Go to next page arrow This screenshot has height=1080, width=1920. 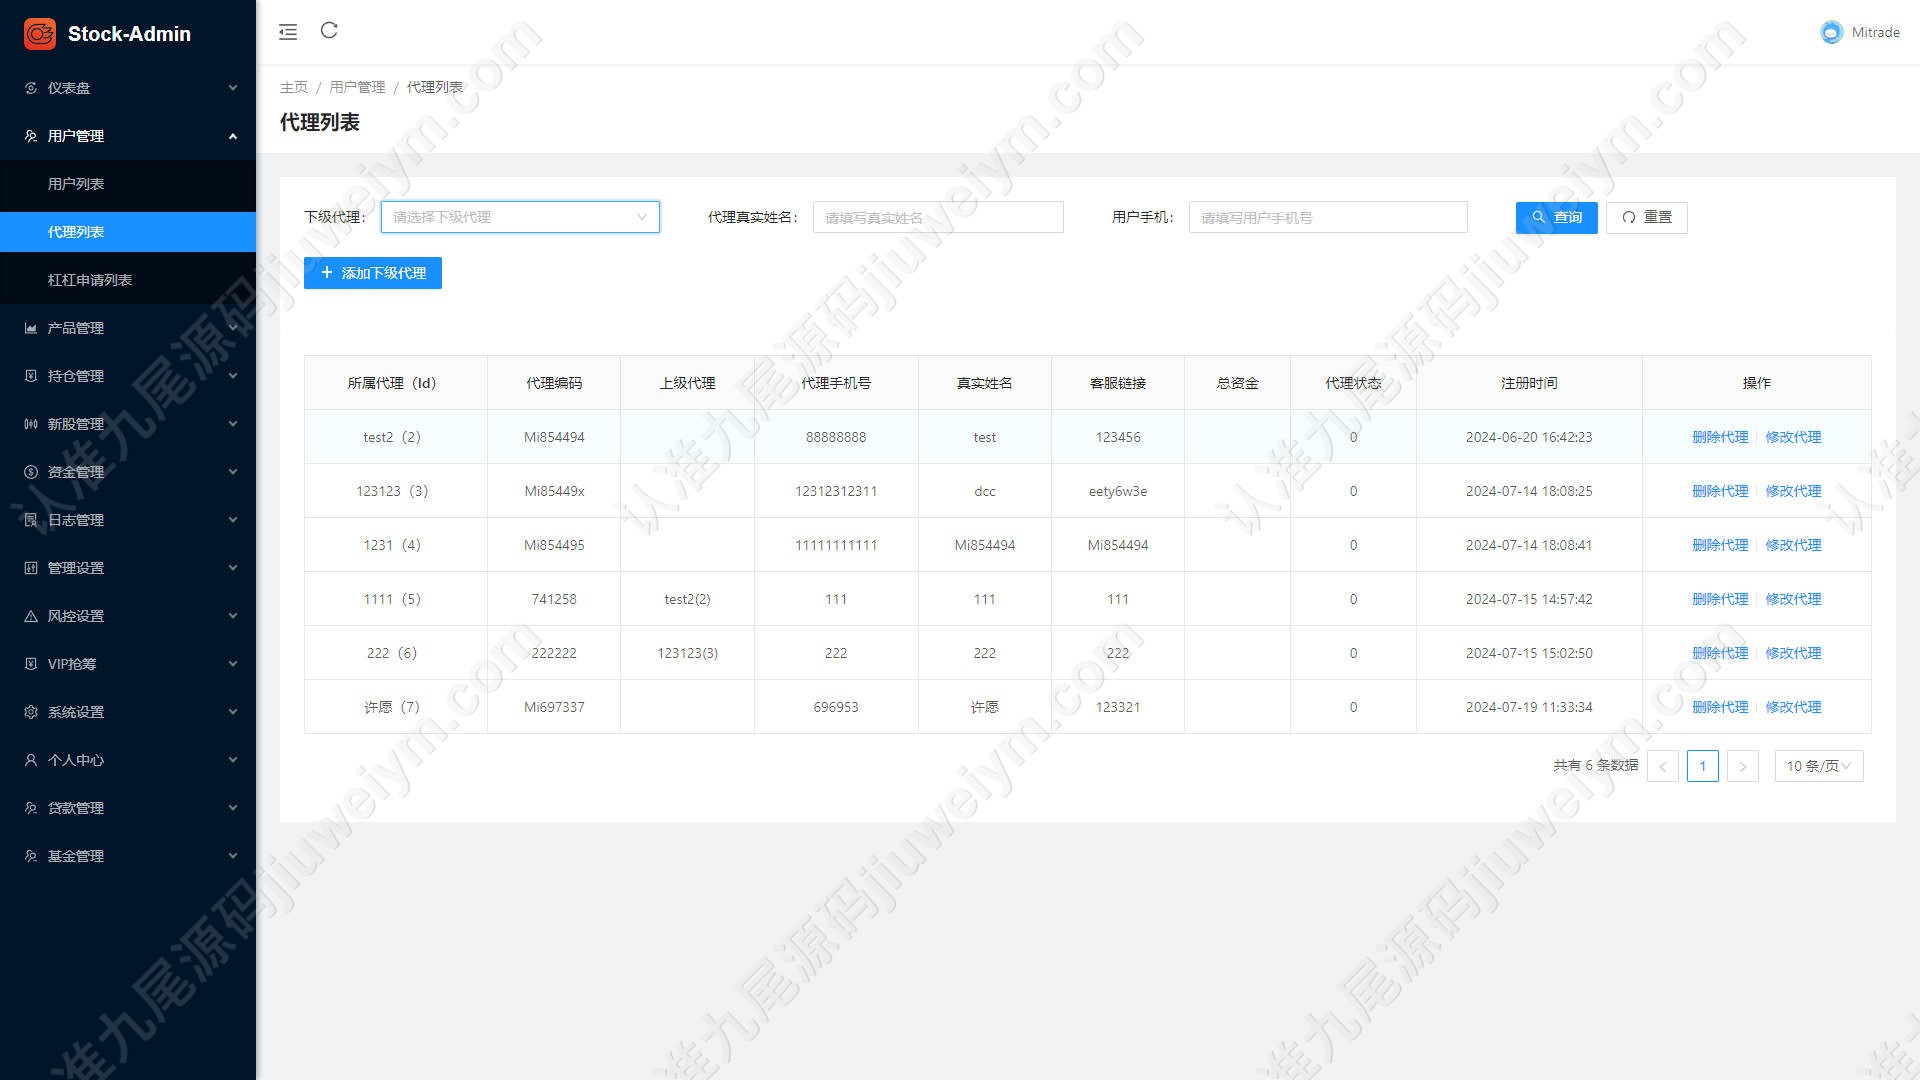point(1742,766)
